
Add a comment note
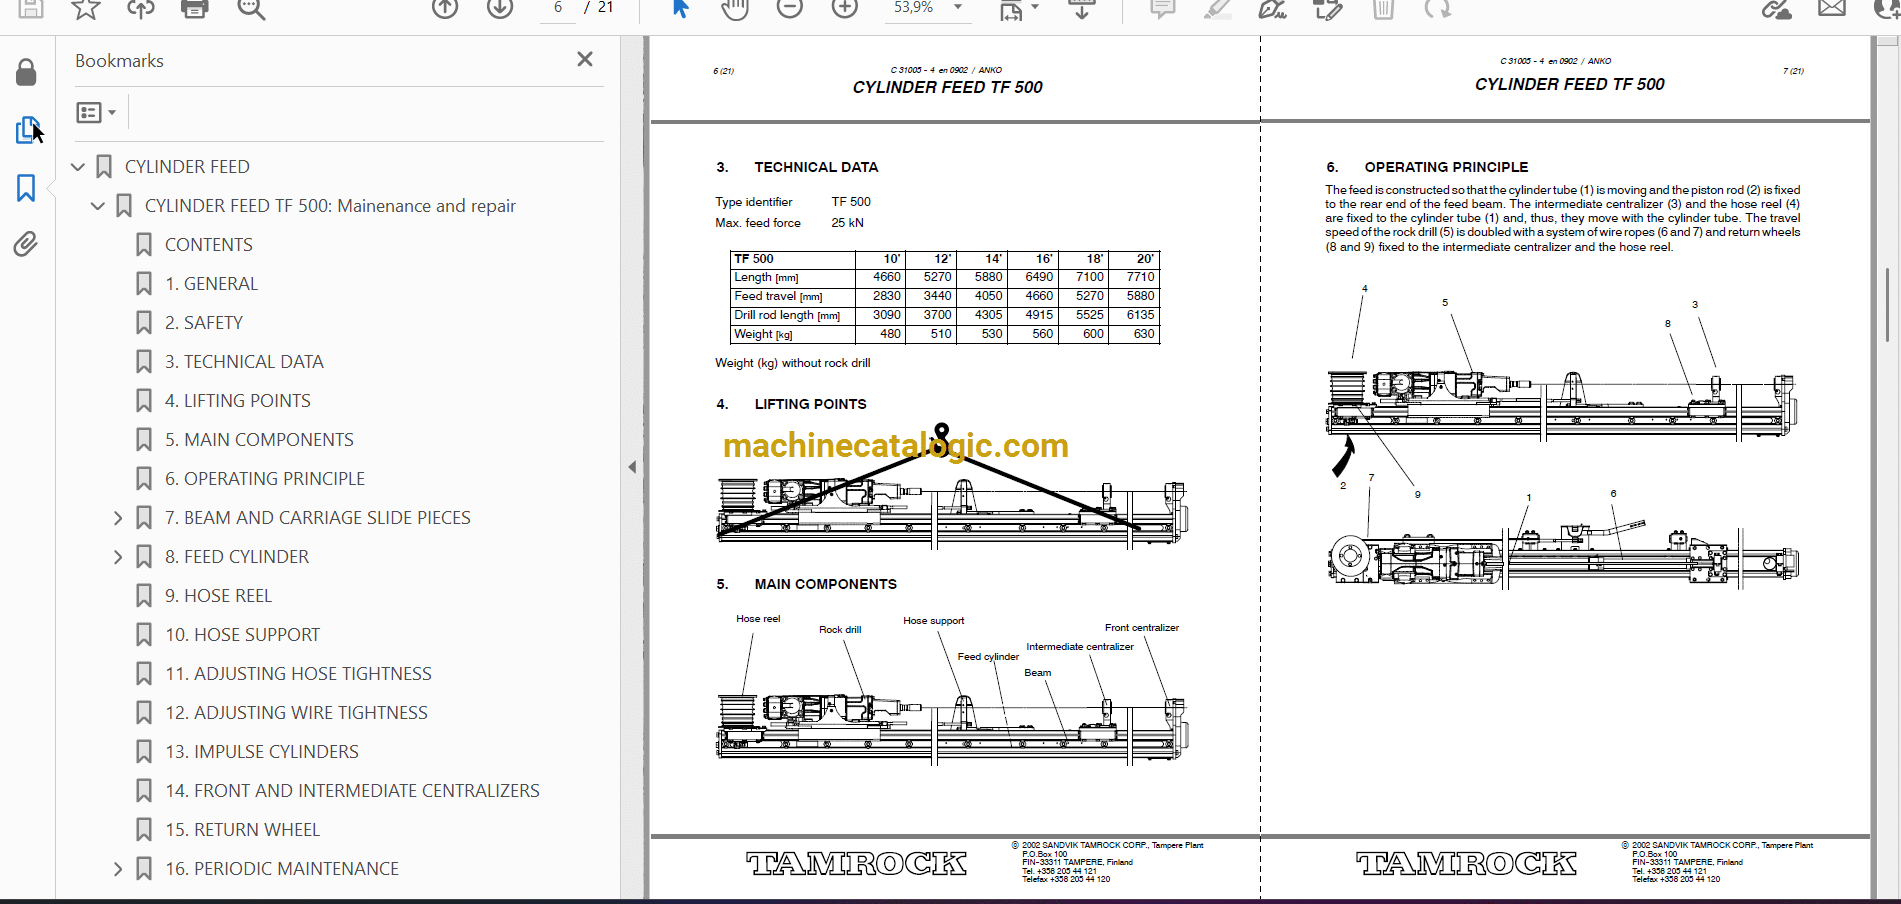pos(1162,8)
